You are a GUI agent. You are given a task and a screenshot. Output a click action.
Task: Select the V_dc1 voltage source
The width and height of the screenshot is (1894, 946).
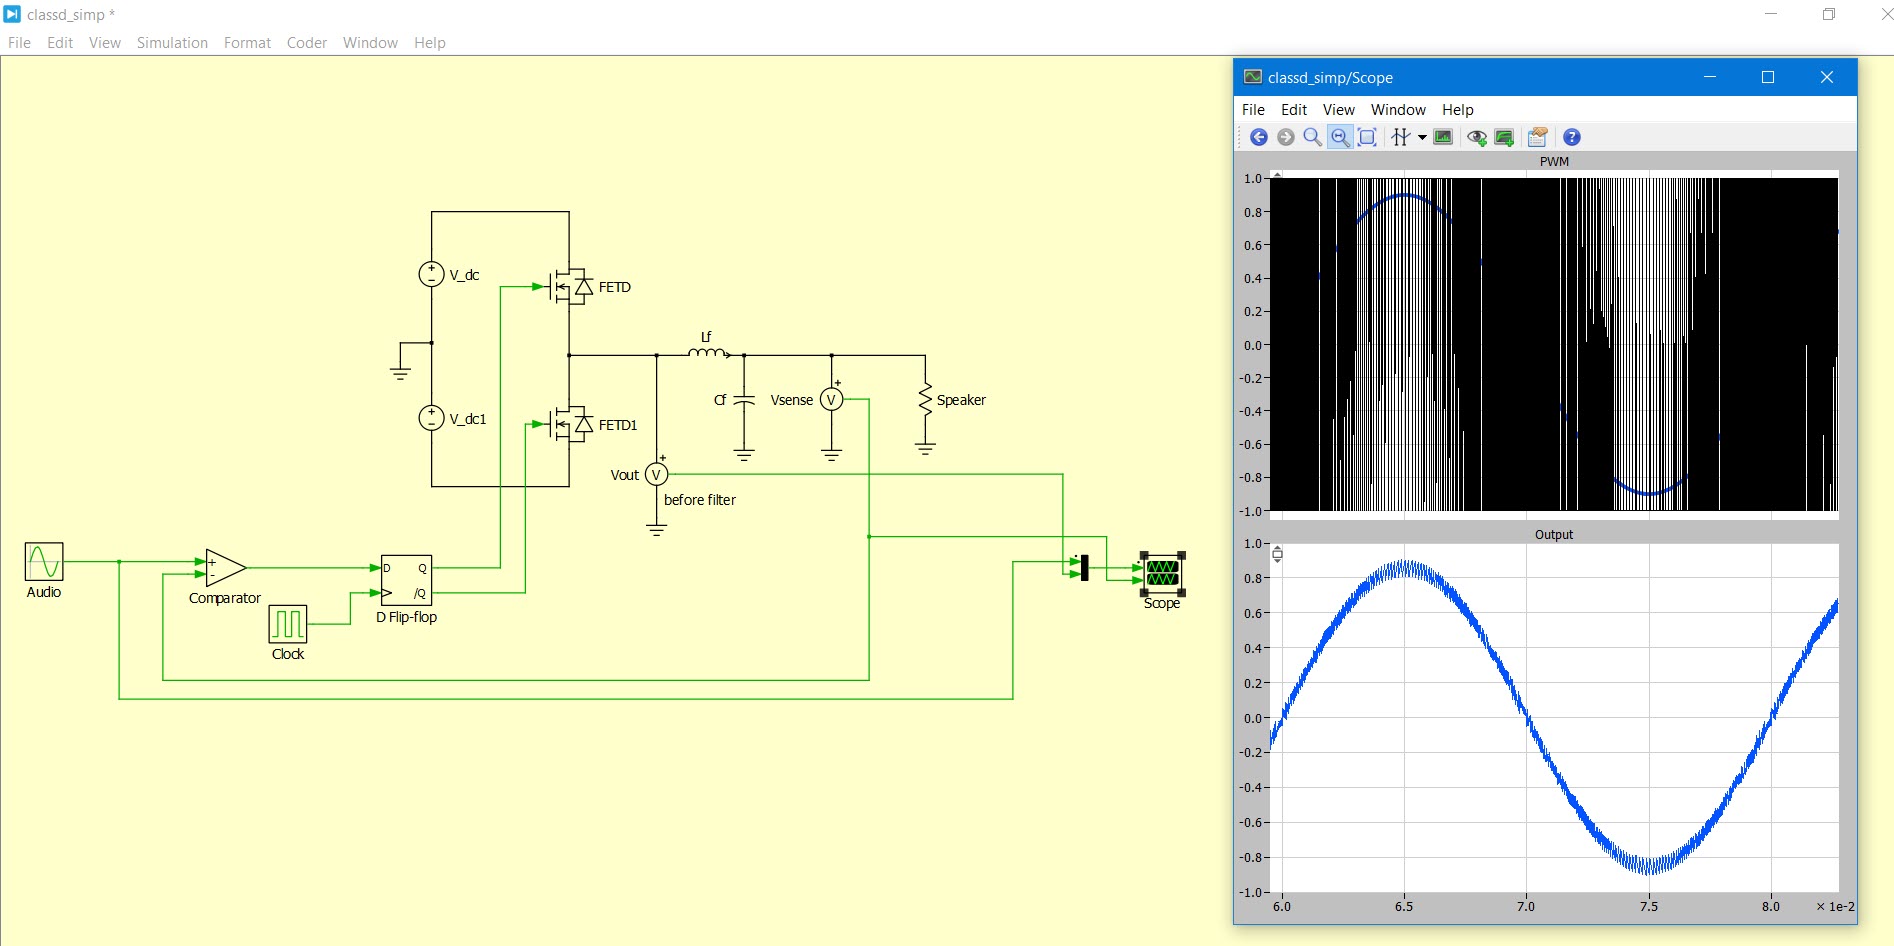[x=431, y=418]
